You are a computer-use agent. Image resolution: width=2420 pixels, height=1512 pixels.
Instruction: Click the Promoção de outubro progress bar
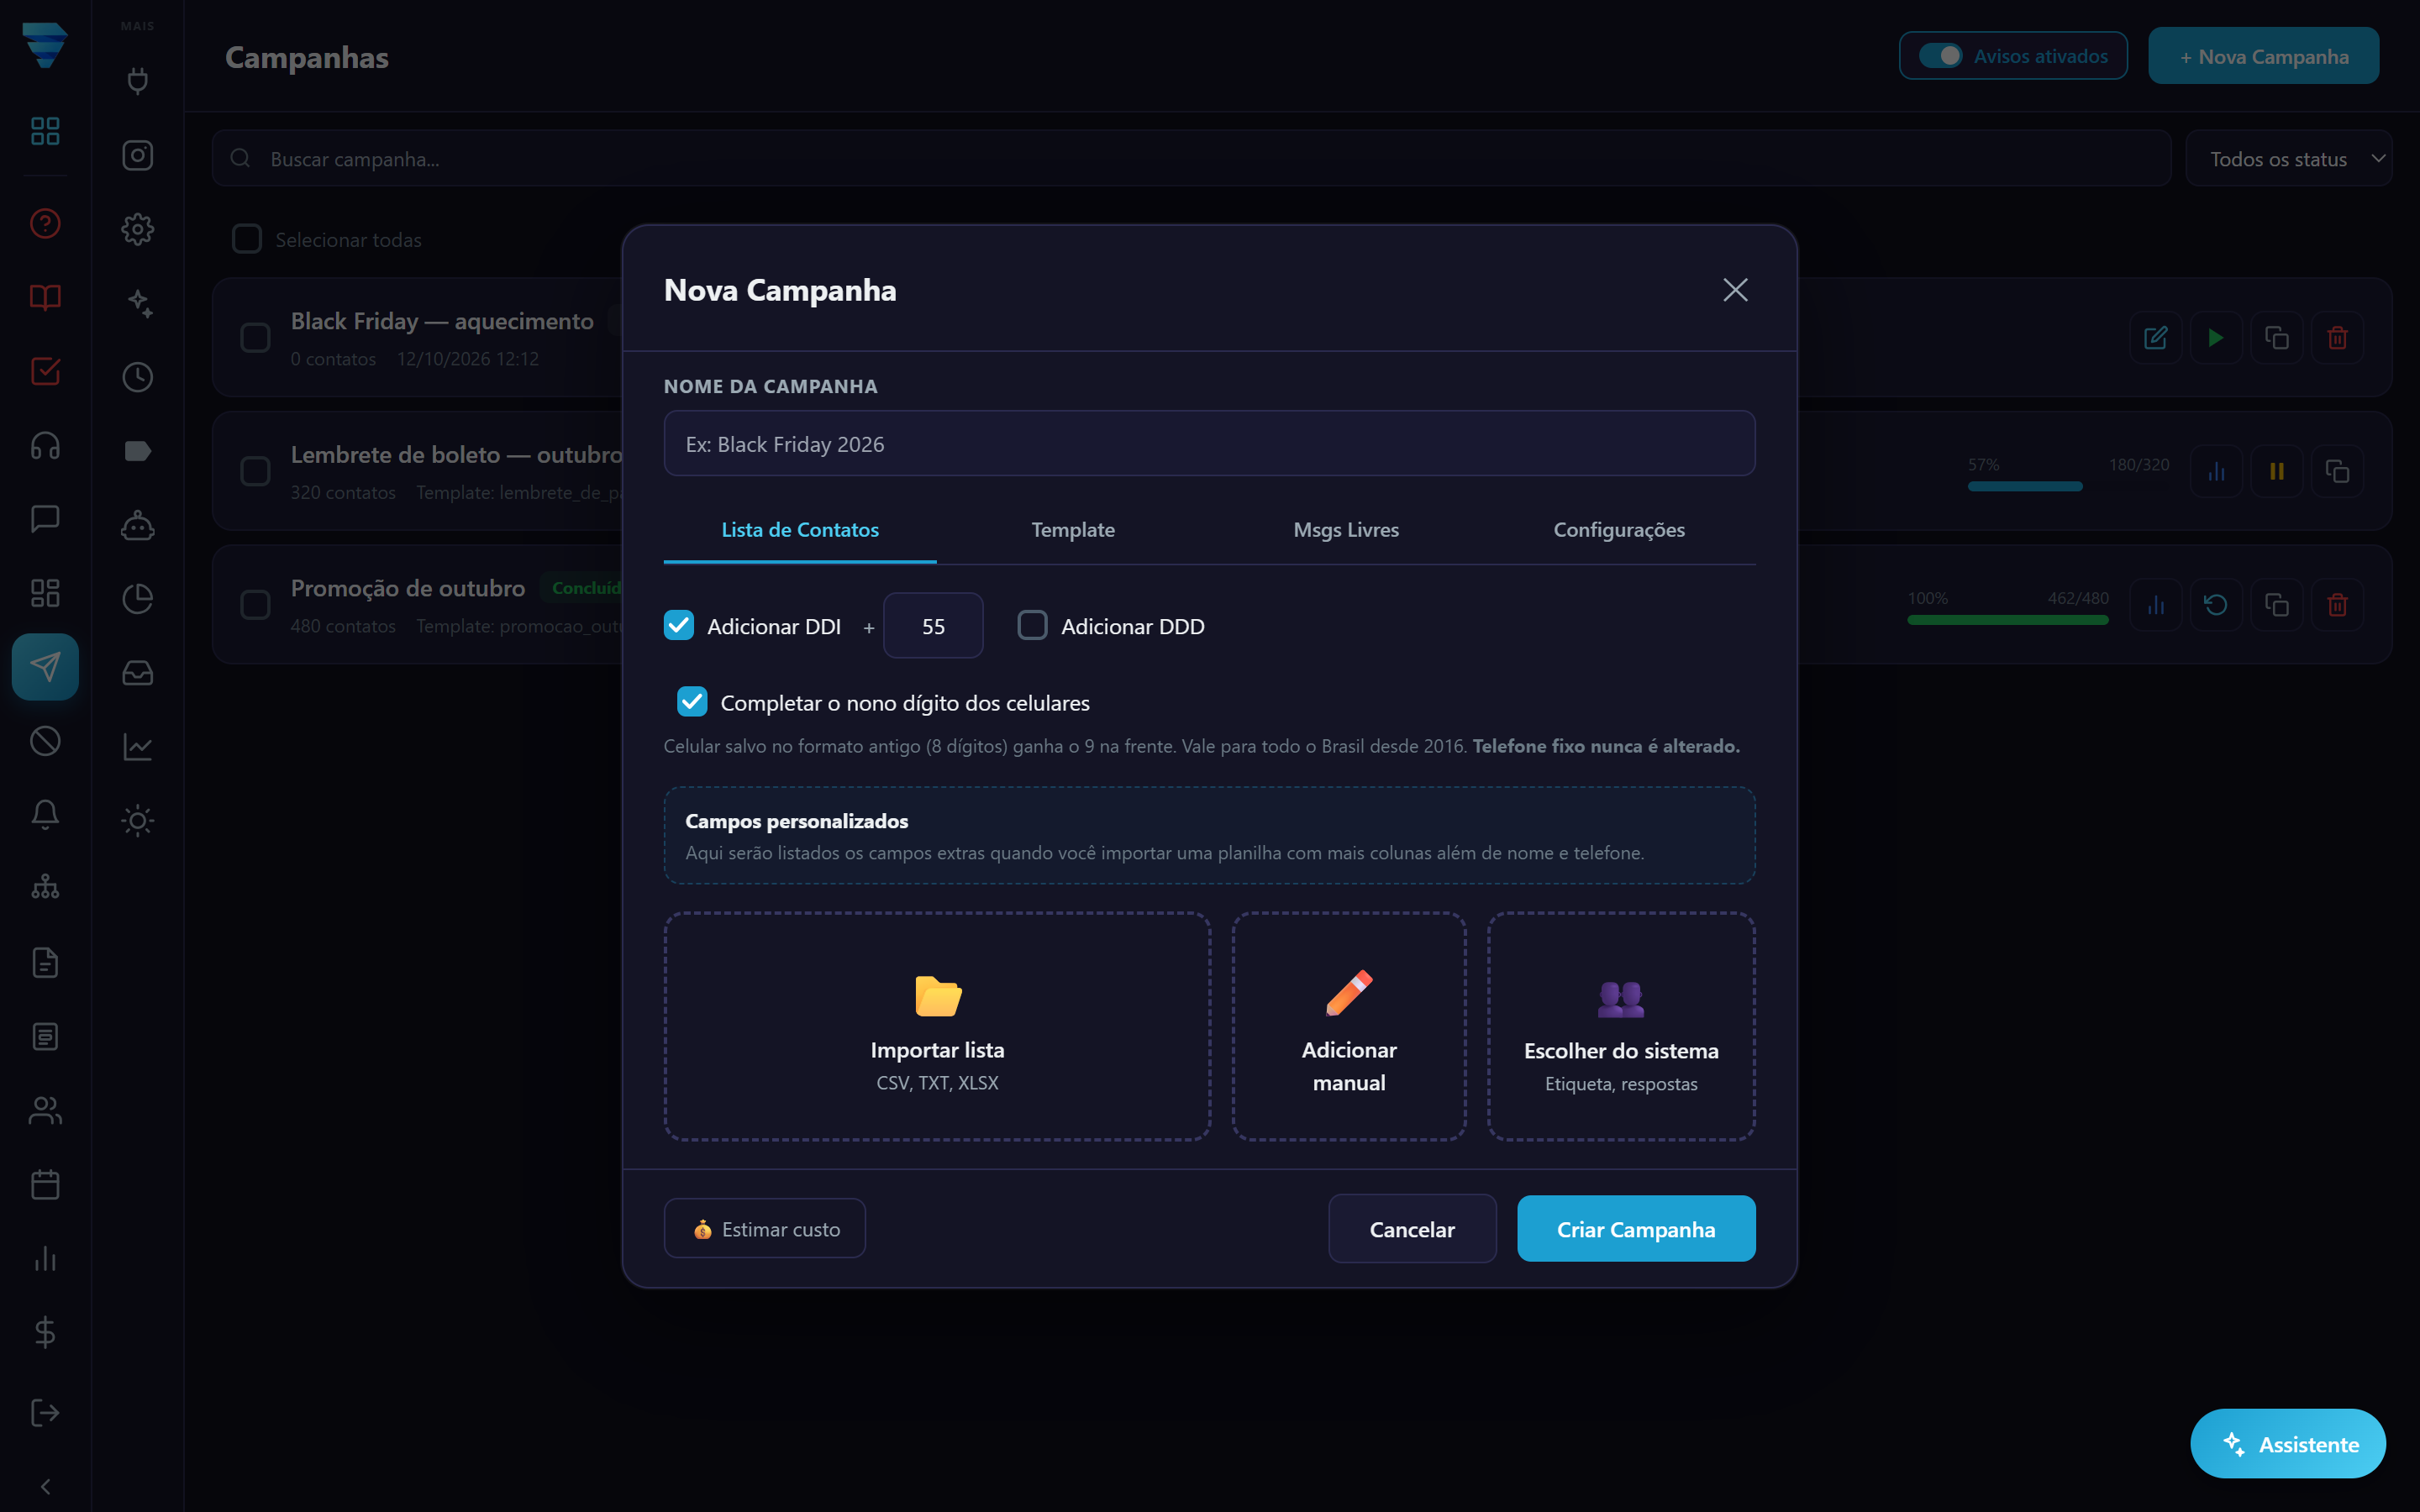tap(2008, 620)
